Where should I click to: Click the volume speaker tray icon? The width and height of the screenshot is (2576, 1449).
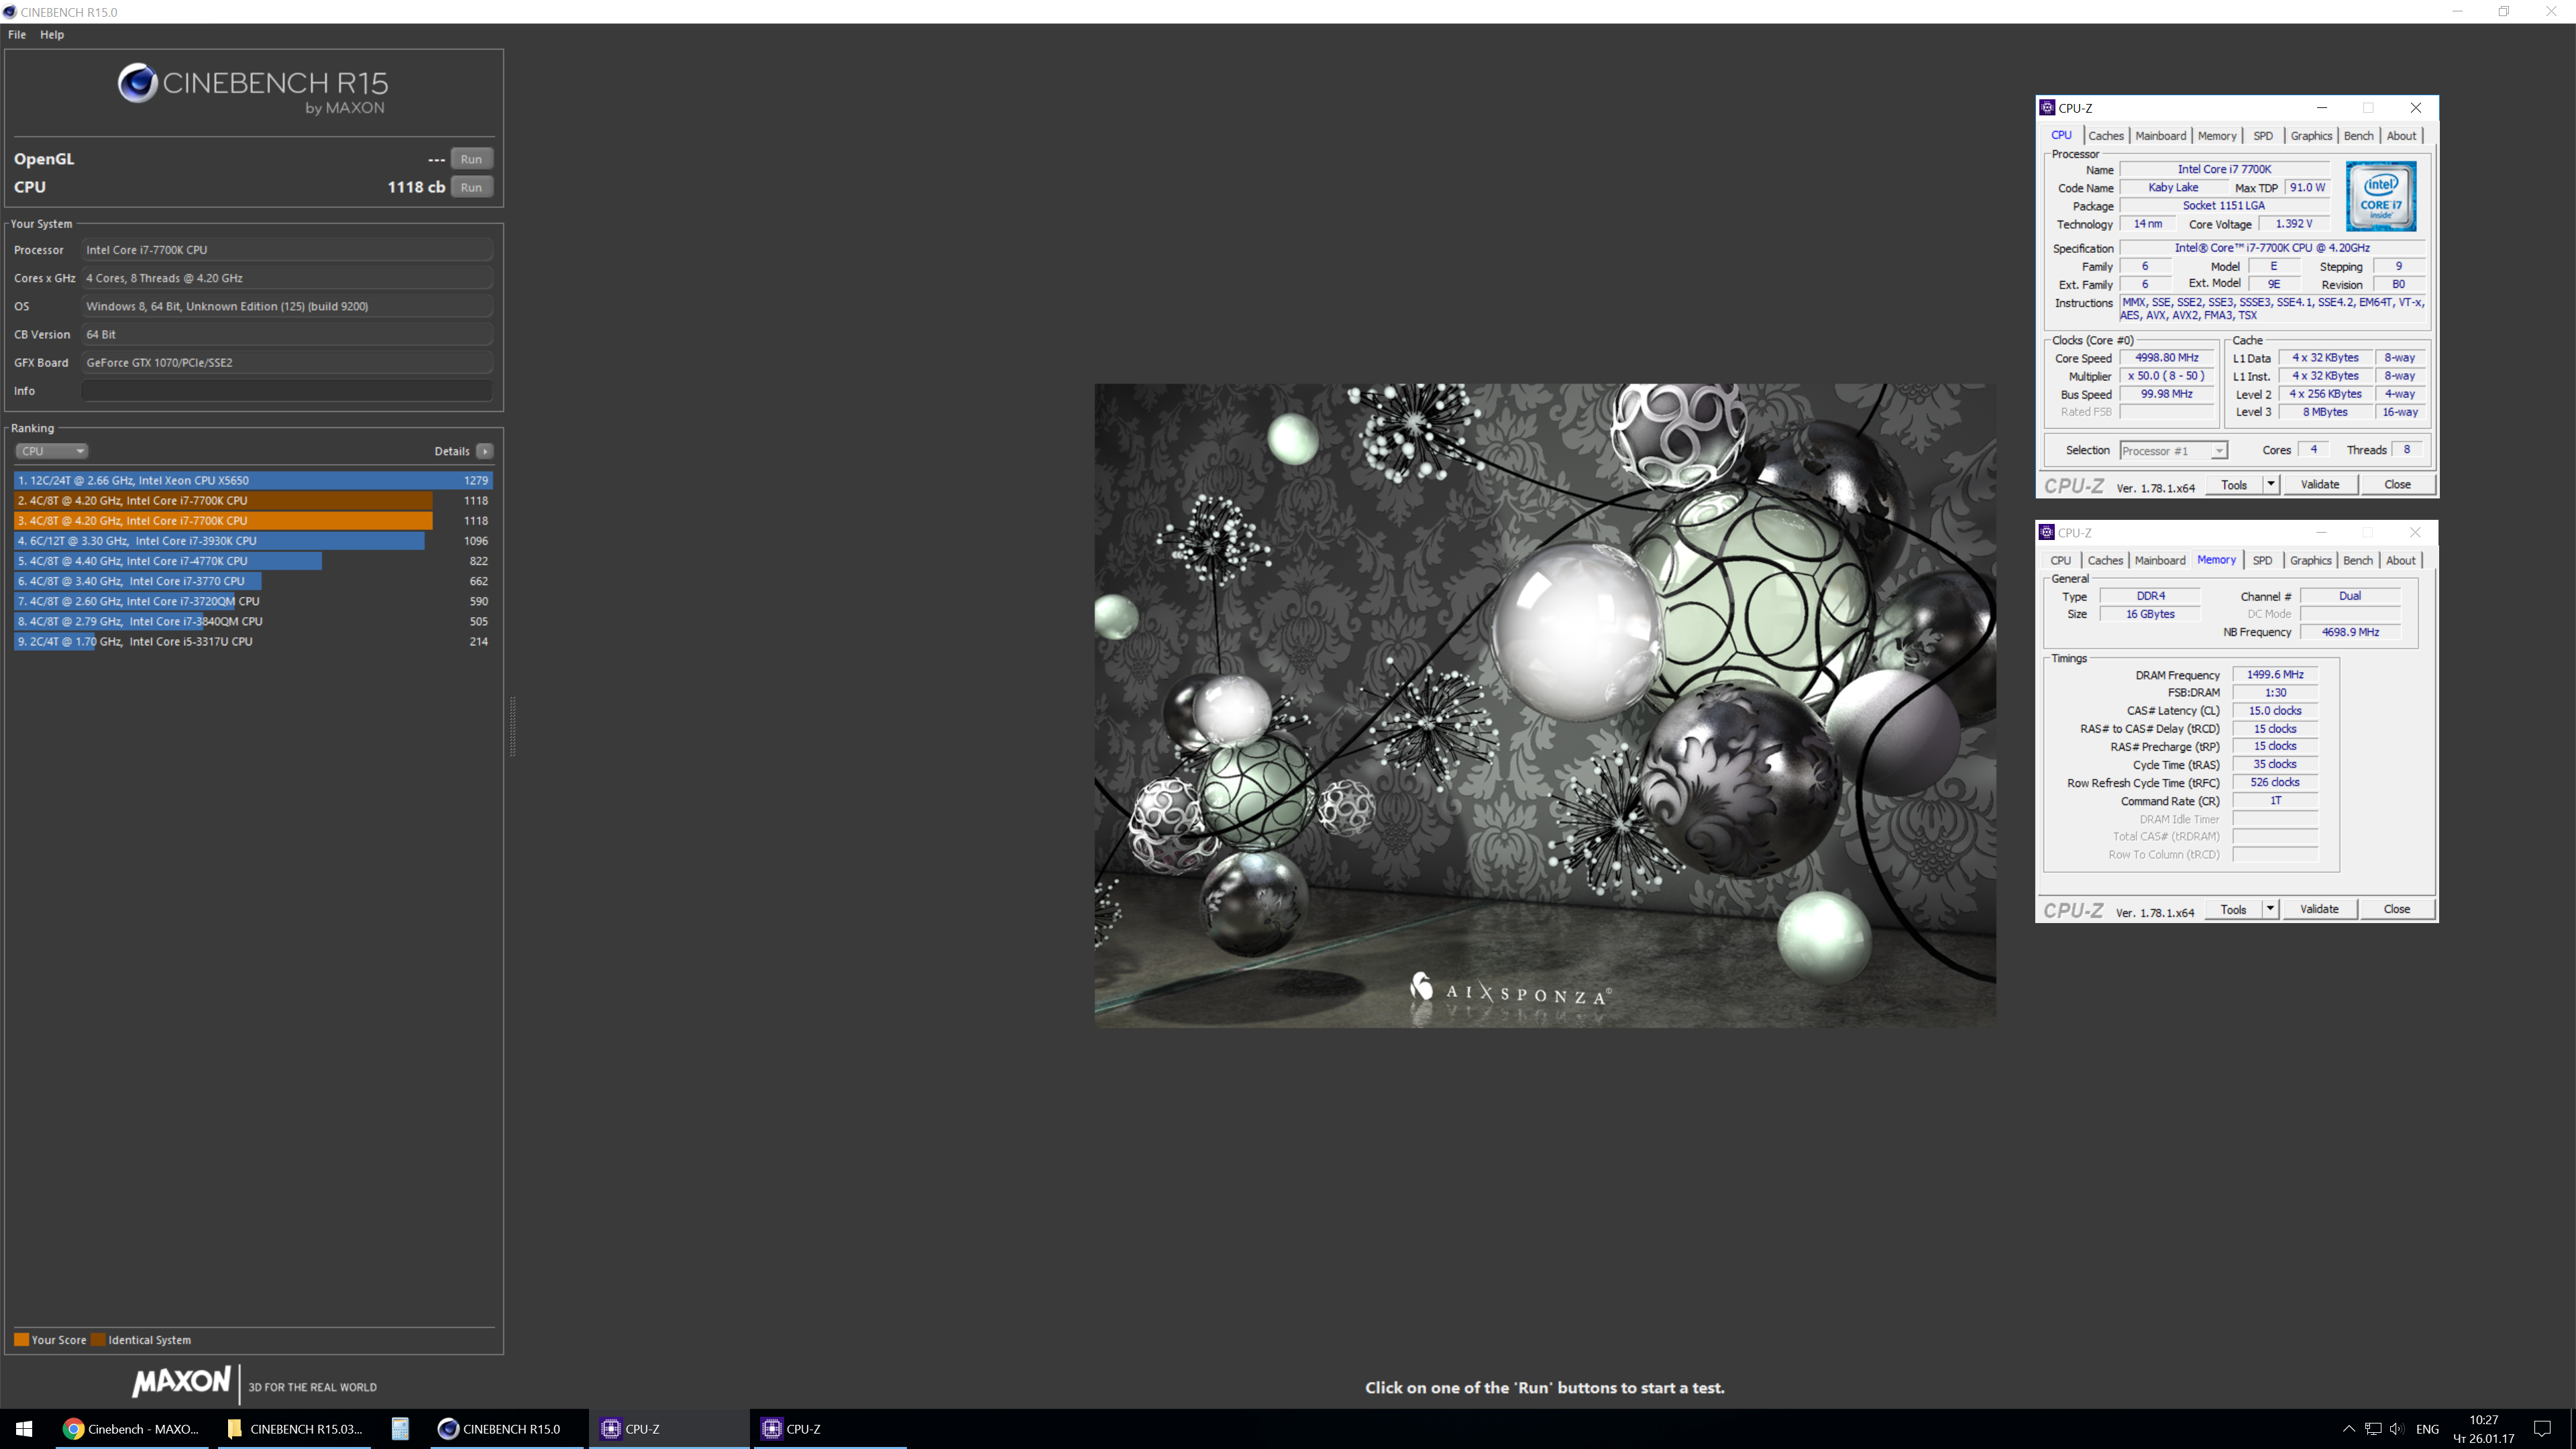[2396, 1429]
